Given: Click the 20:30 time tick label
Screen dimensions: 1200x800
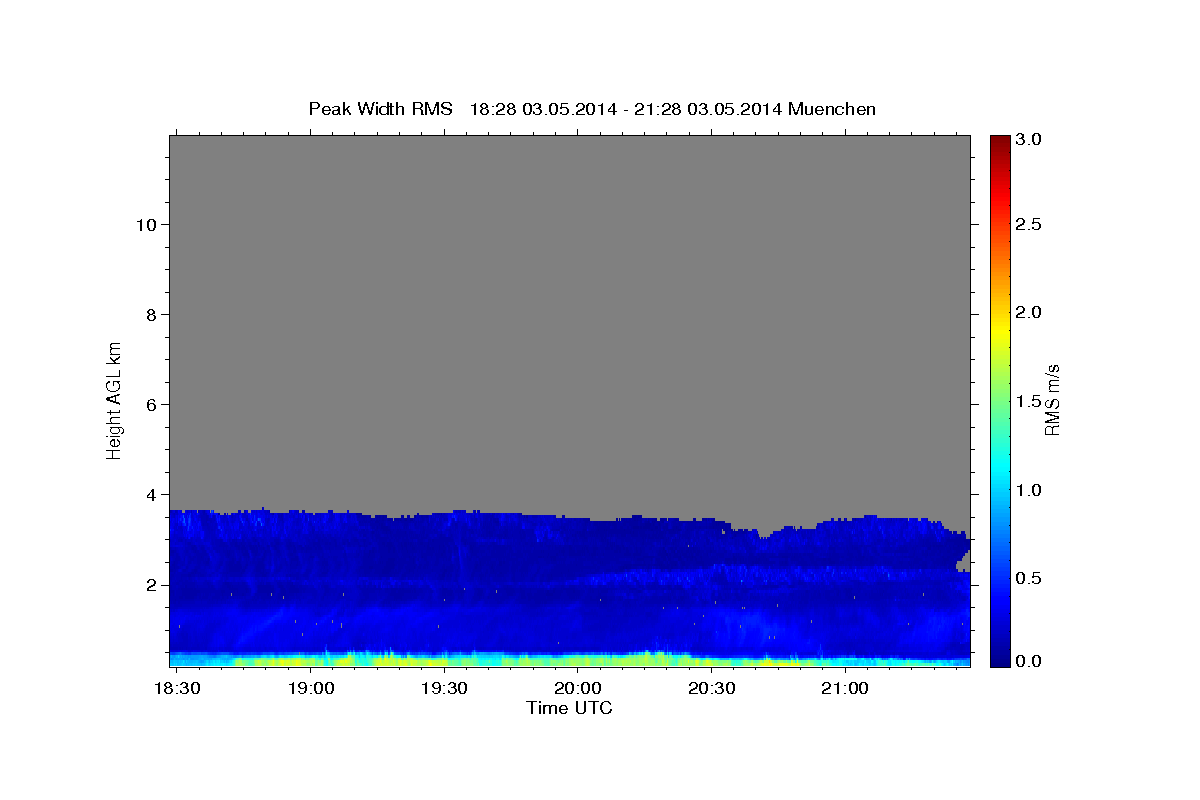Looking at the screenshot, I should 711,689.
